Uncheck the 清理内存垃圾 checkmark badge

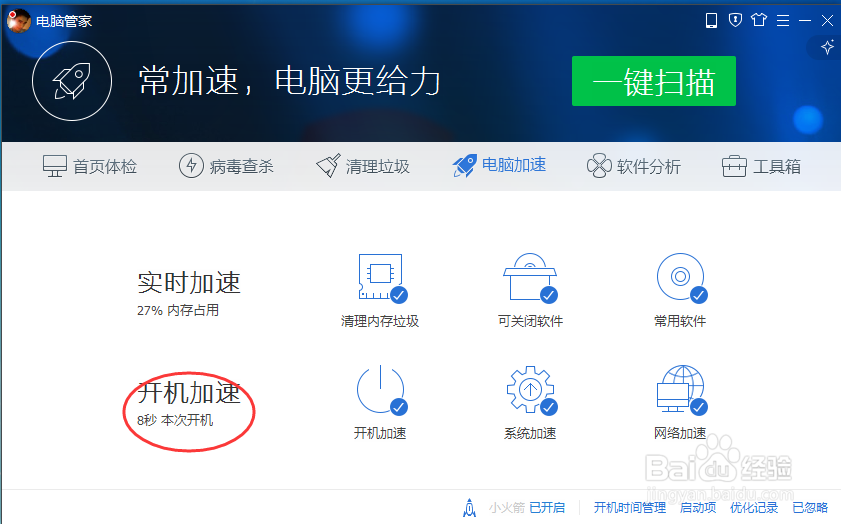point(399,295)
